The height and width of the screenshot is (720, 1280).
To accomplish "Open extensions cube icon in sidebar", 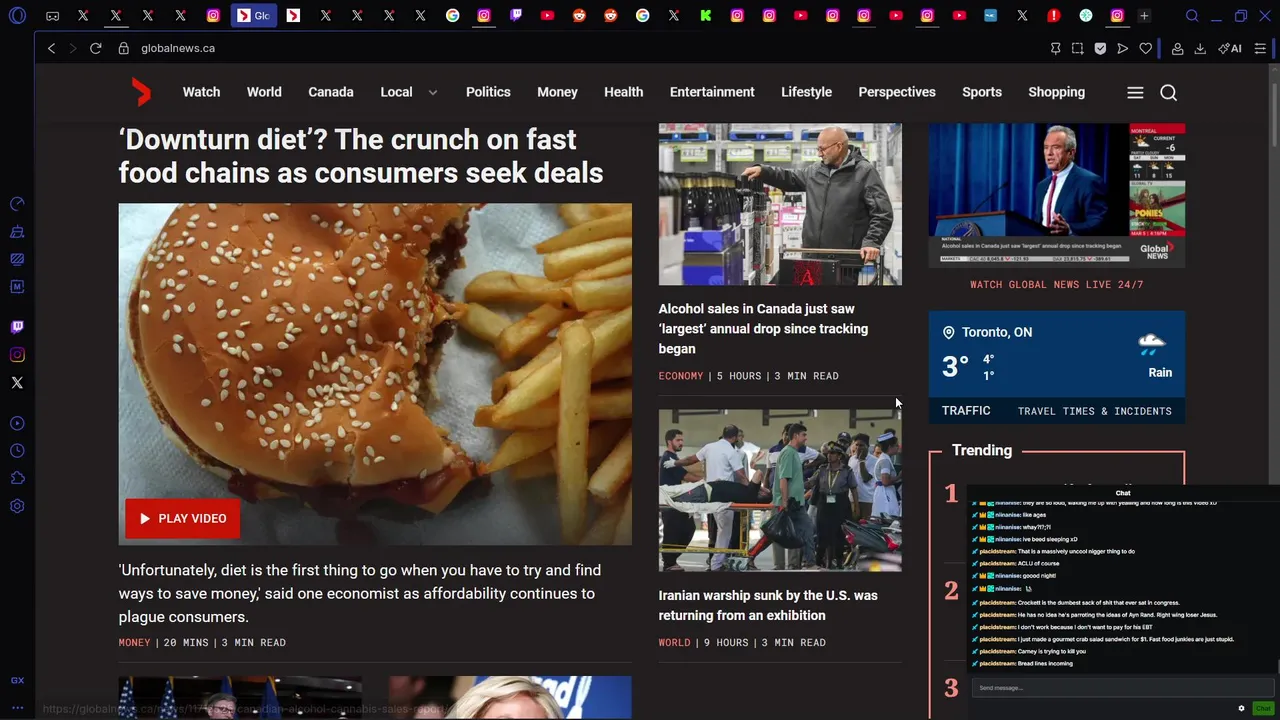I will [x=17, y=479].
